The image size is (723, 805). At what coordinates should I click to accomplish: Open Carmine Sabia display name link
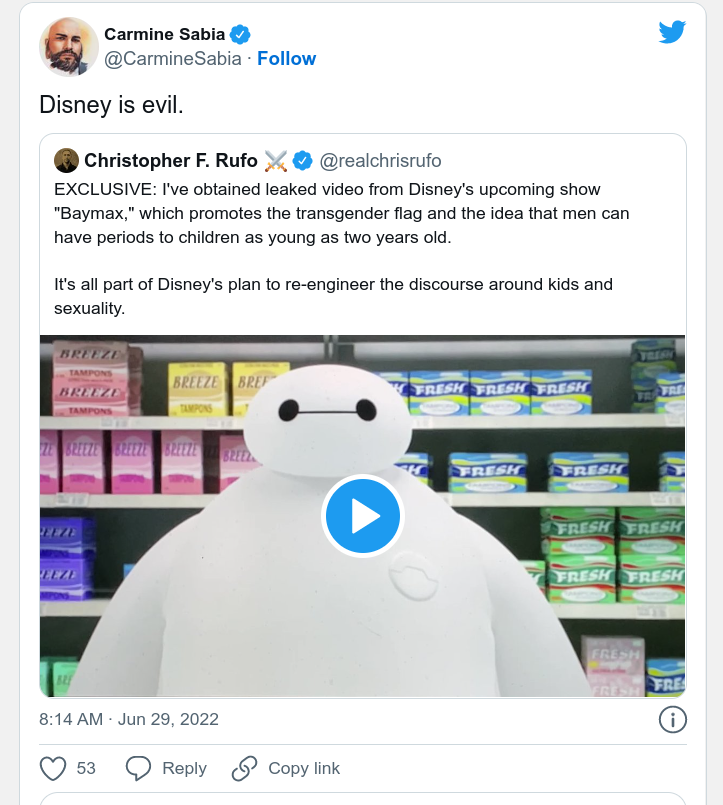pos(164,34)
